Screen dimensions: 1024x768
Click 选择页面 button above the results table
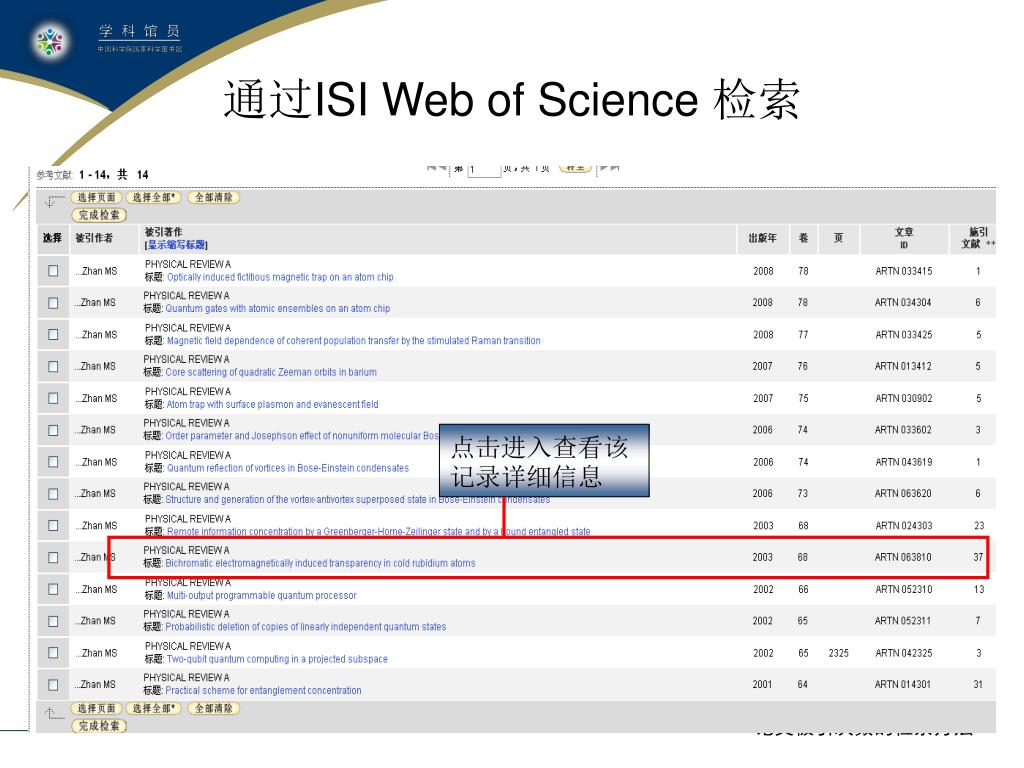tap(96, 197)
